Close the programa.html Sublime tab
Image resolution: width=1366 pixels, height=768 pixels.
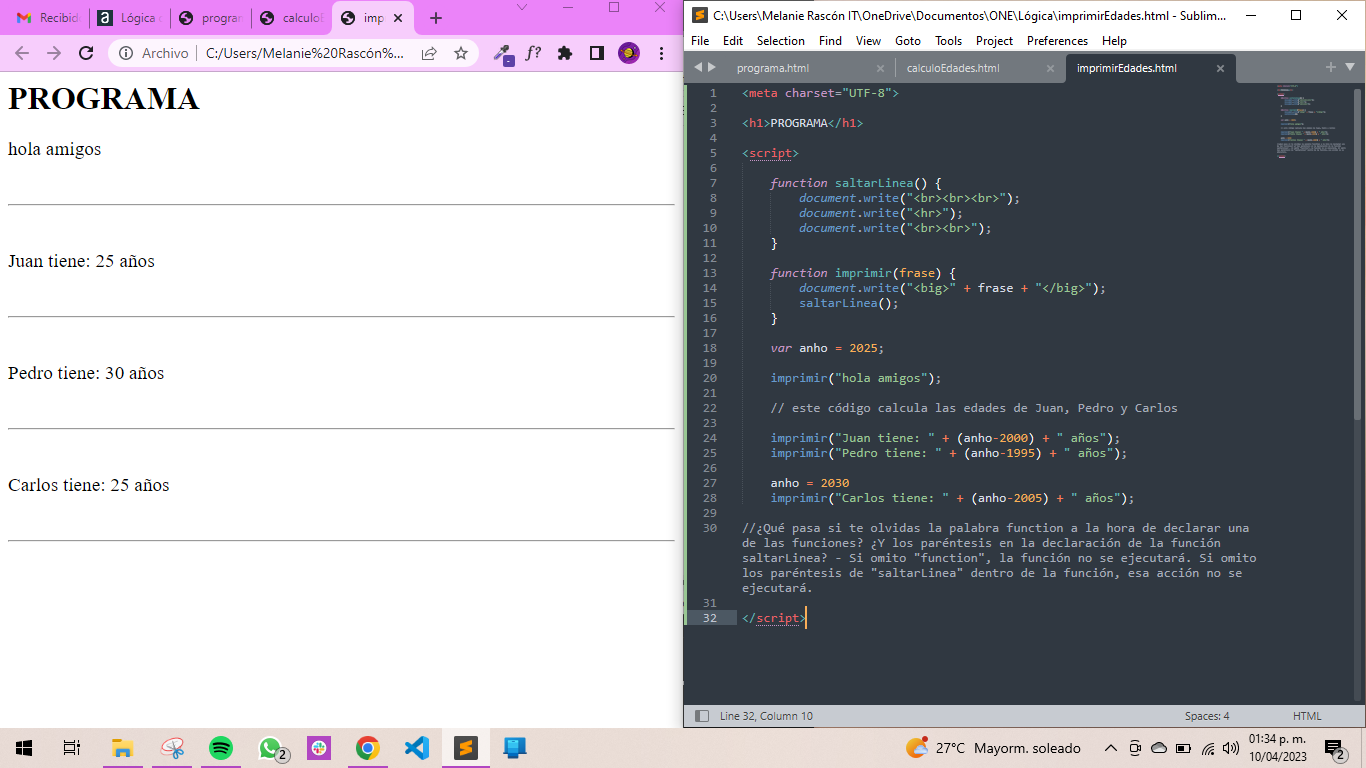880,68
